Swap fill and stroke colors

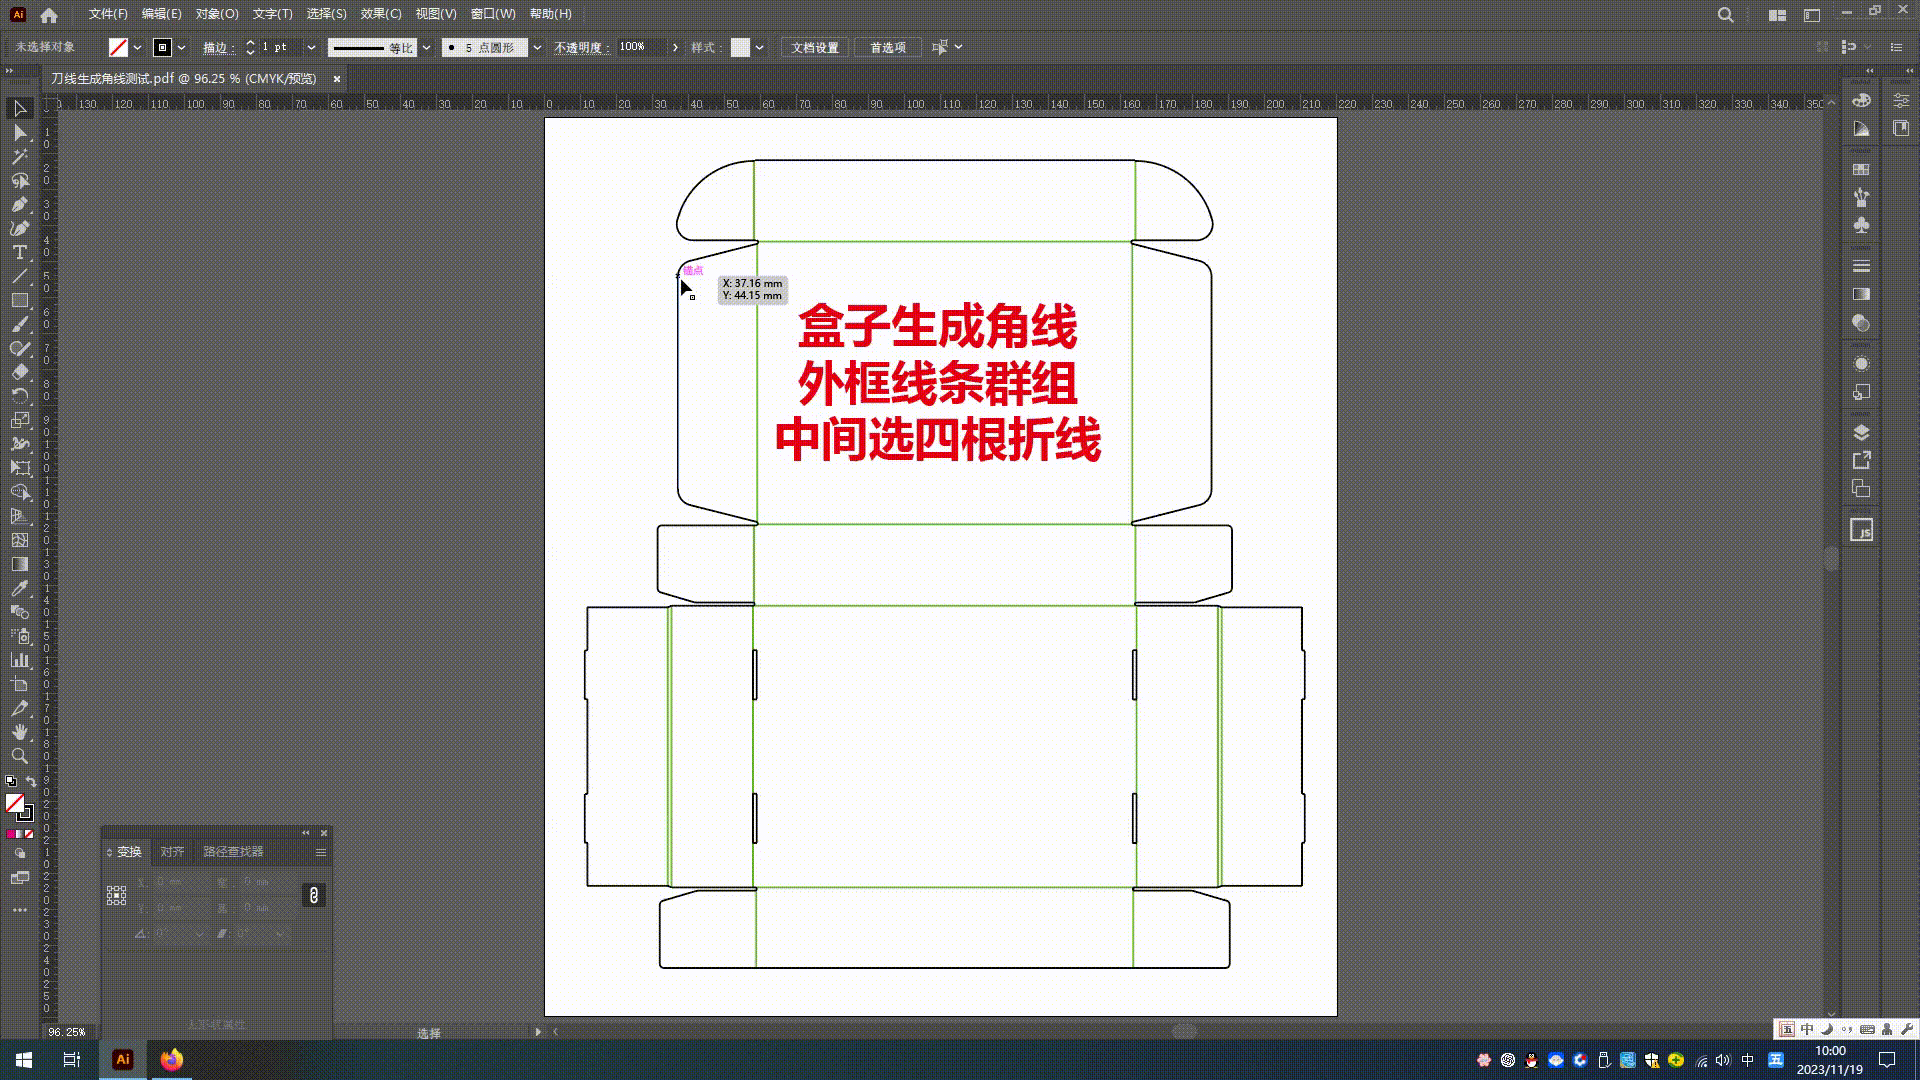click(31, 781)
